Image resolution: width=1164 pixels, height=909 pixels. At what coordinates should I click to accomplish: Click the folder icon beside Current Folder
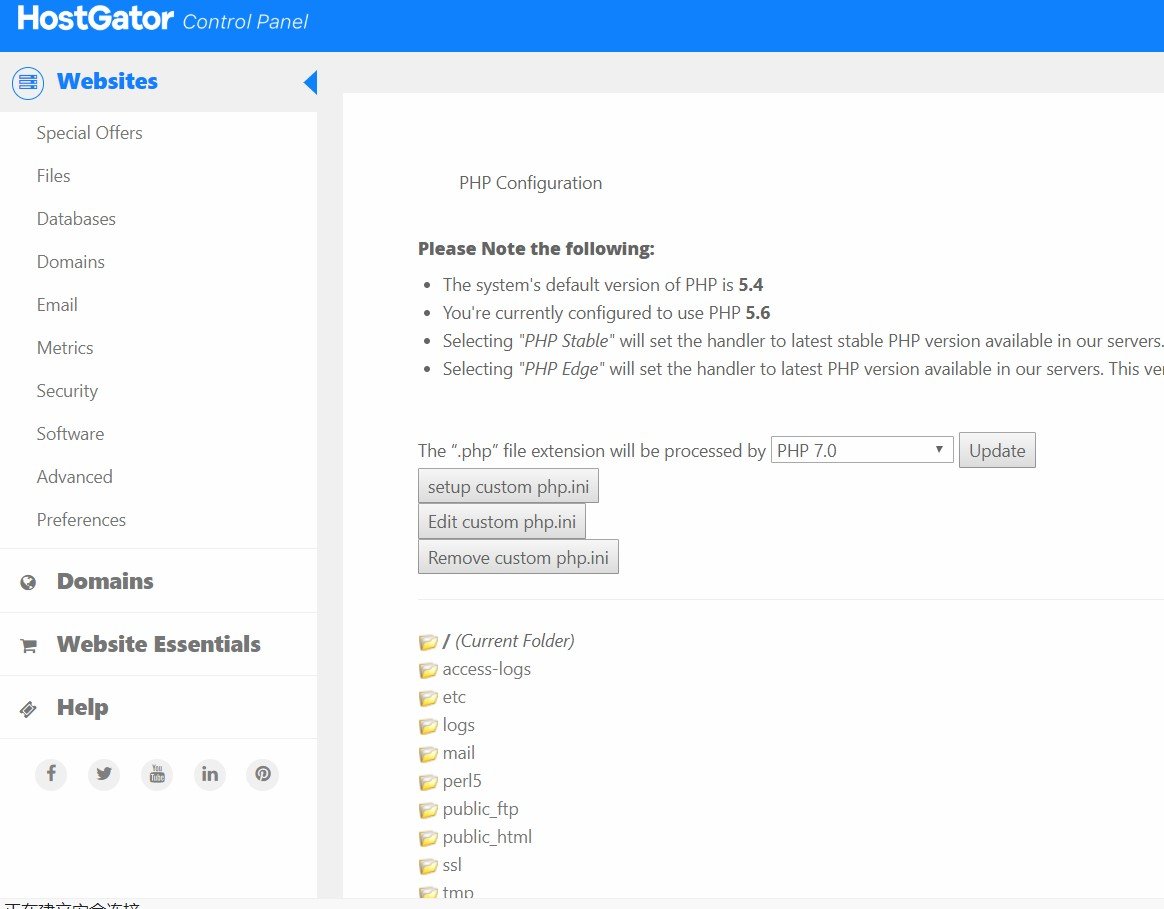click(x=428, y=642)
